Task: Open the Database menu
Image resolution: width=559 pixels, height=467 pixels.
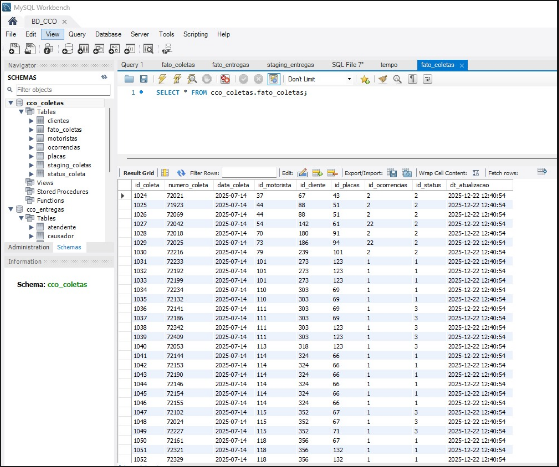Action: (108, 35)
